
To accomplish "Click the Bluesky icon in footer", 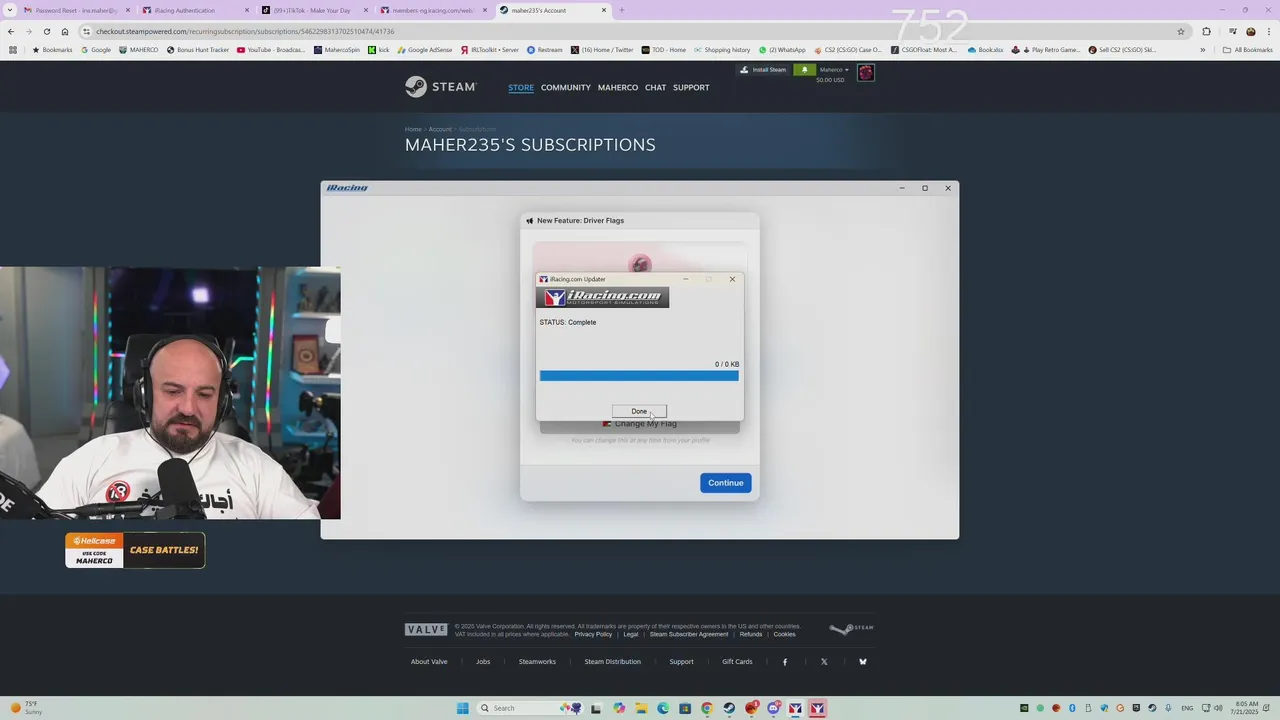I will [x=863, y=662].
